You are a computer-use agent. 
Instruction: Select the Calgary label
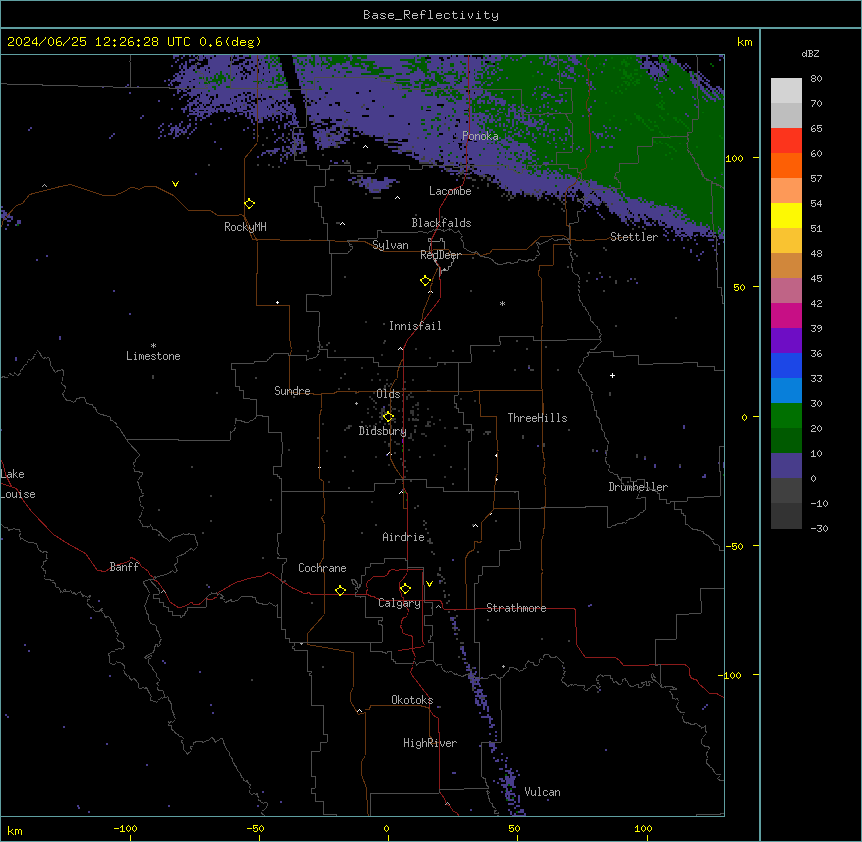(399, 603)
